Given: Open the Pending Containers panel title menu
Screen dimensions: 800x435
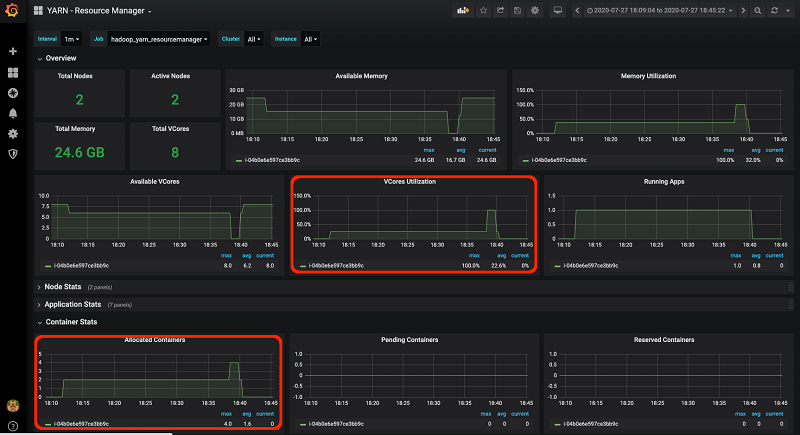Looking at the screenshot, I should tap(409, 340).
